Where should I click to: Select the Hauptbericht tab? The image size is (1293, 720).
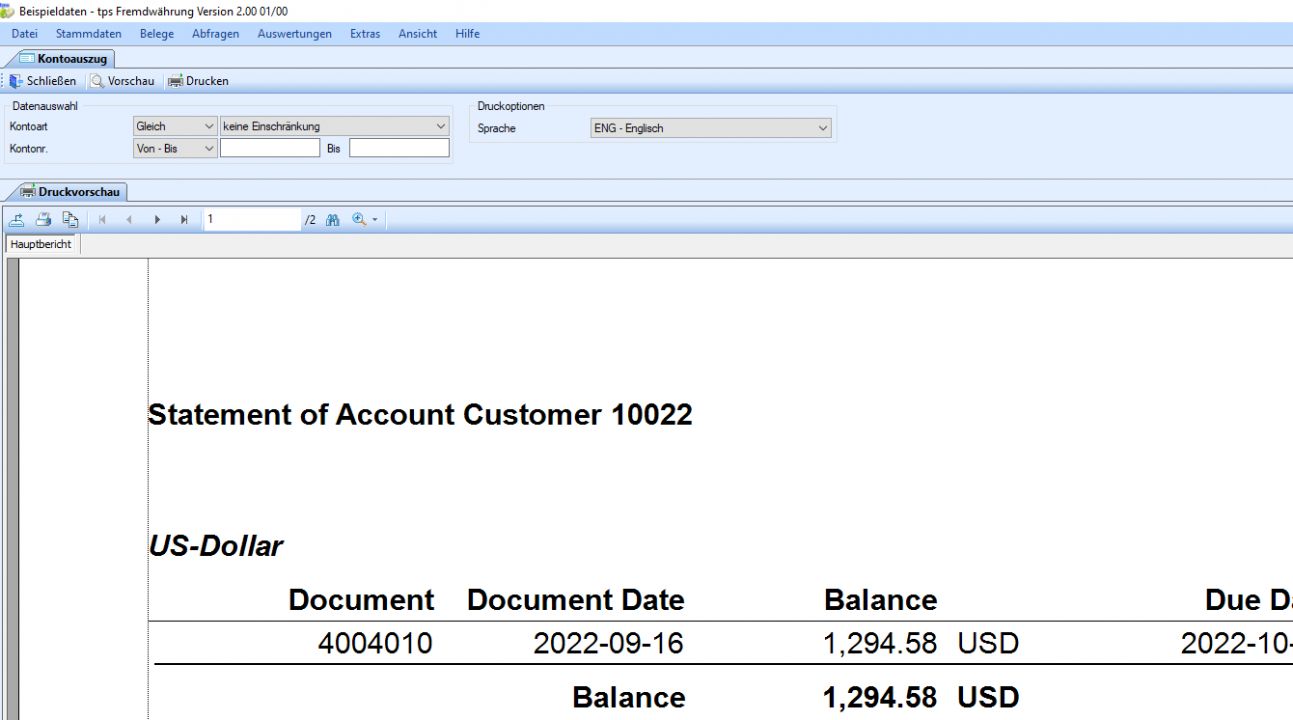(41, 244)
